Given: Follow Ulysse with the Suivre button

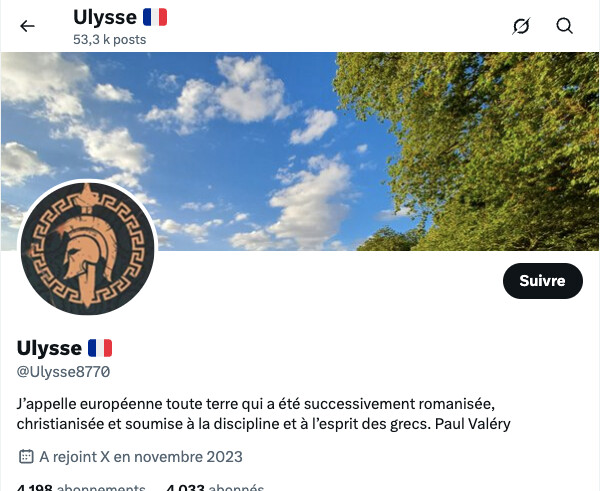Looking at the screenshot, I should pyautogui.click(x=543, y=281).
